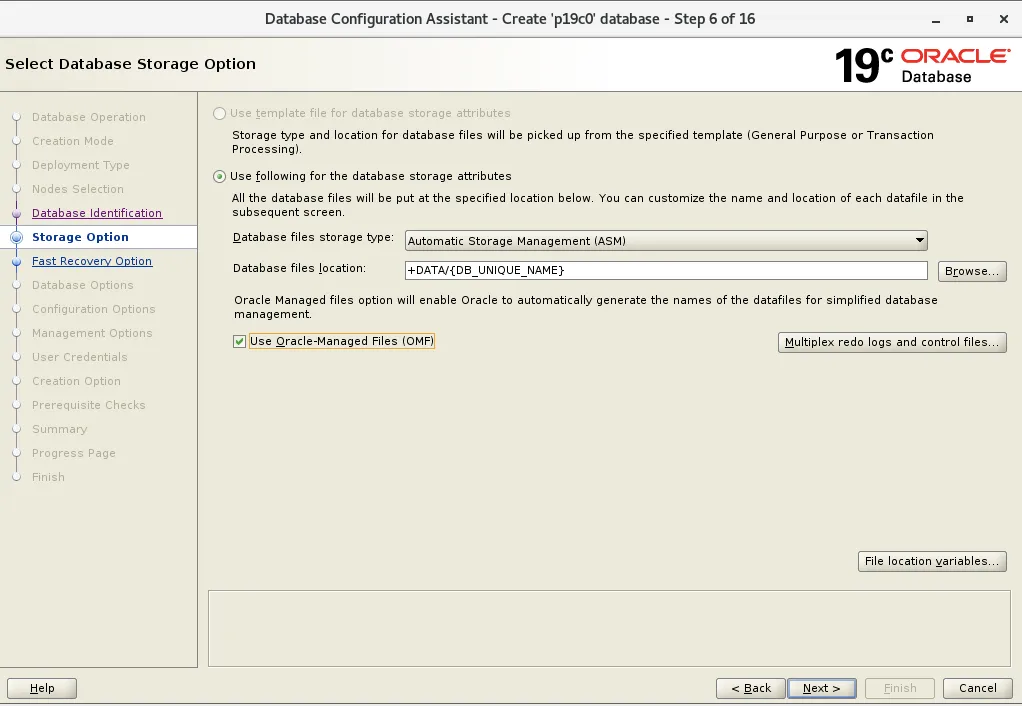This screenshot has width=1022, height=706.
Task: Open the File location variables dialog
Action: tap(932, 561)
